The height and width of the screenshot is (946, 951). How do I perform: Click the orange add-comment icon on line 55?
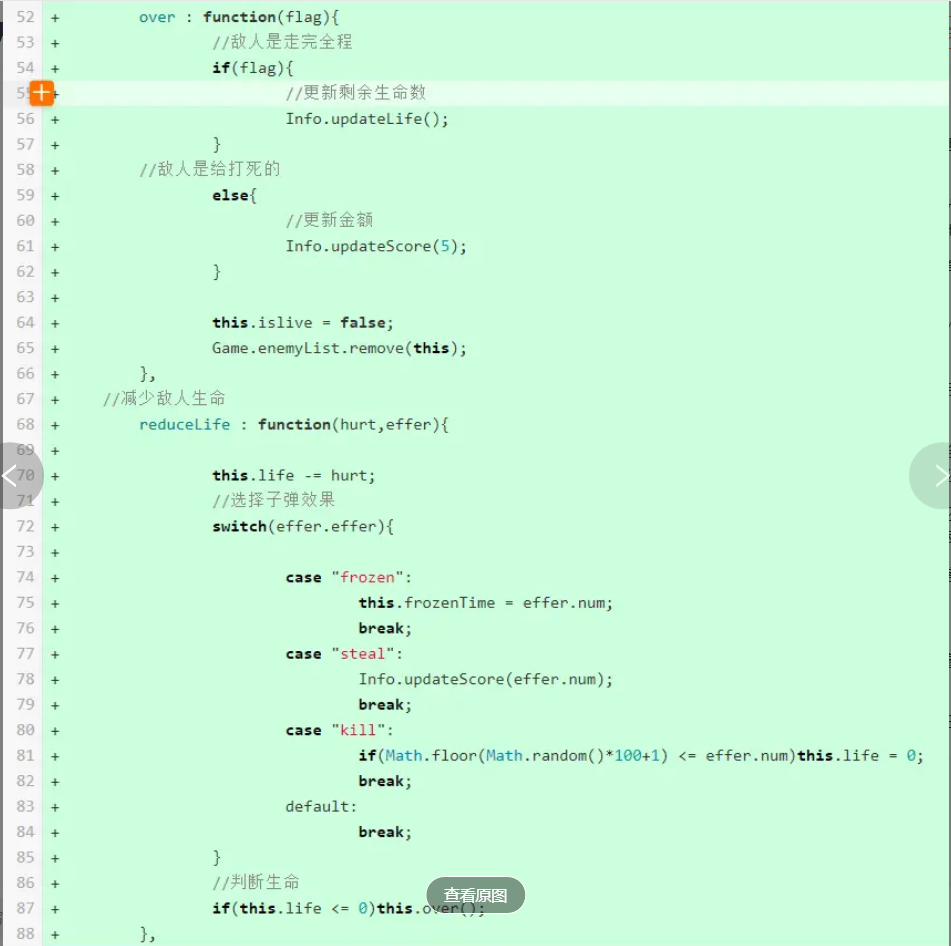coord(41,92)
